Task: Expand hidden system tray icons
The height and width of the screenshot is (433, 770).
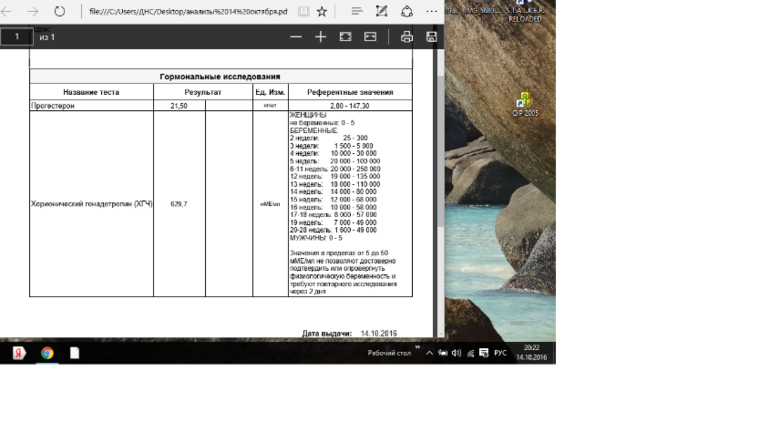Action: pyautogui.click(x=429, y=353)
